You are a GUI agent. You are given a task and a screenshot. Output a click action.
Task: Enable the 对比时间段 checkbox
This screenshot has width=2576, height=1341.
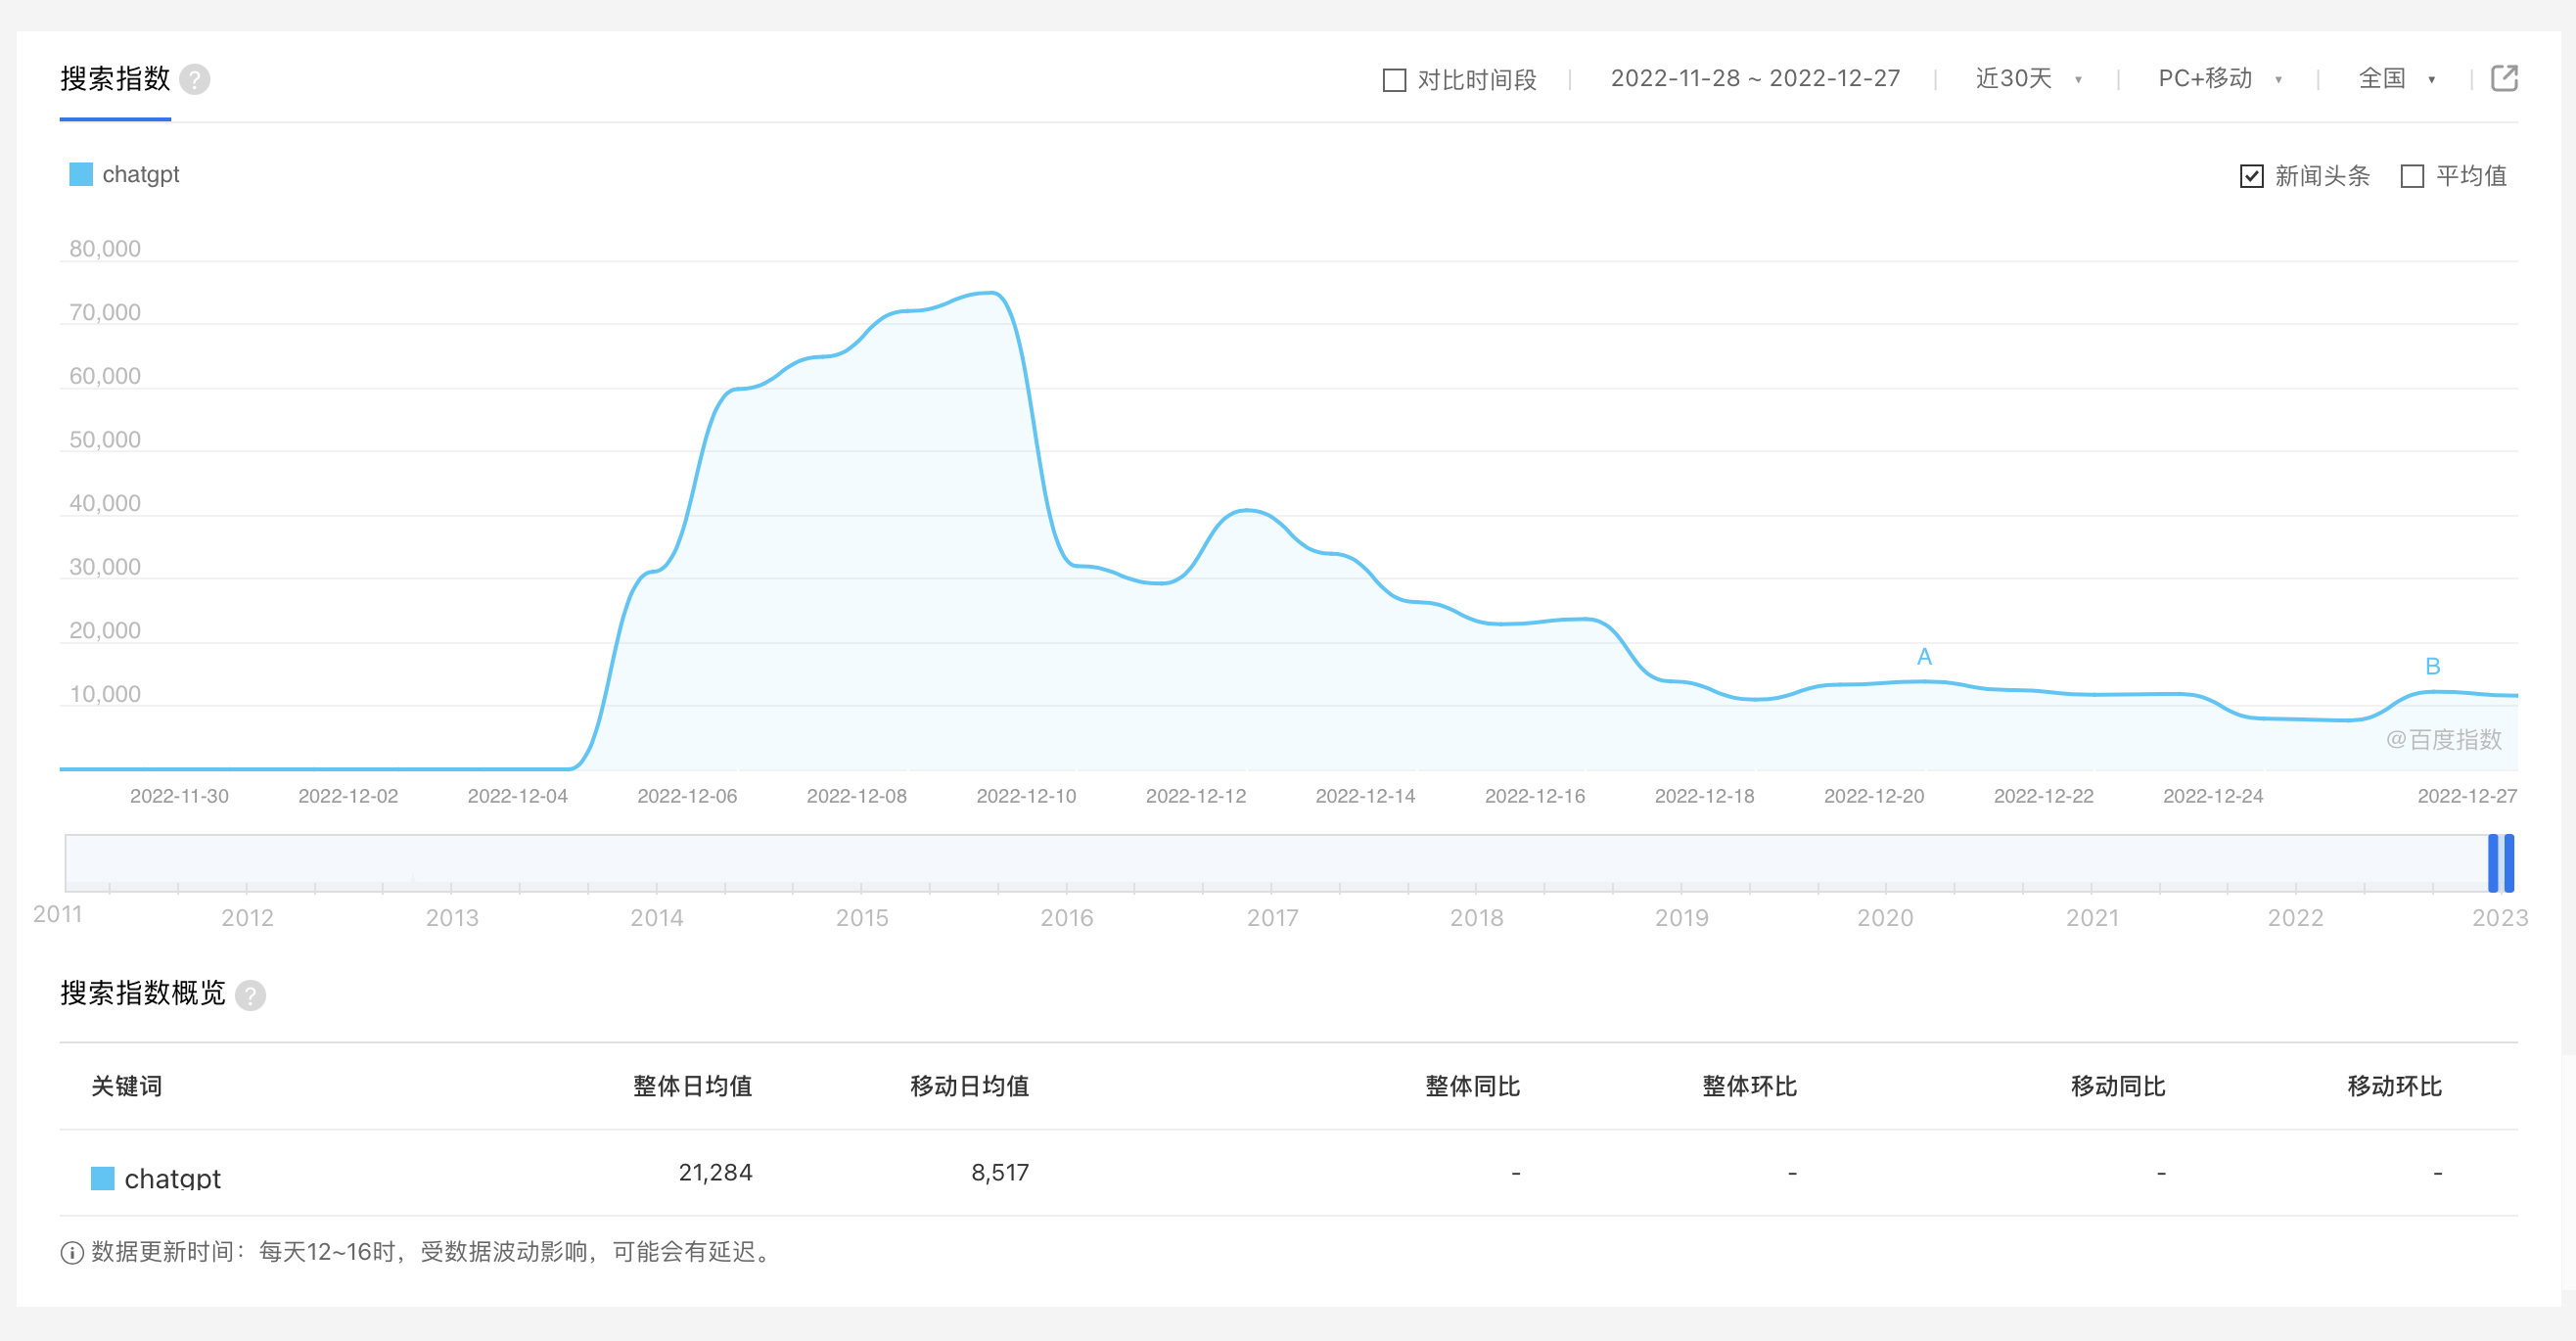click(x=1394, y=80)
